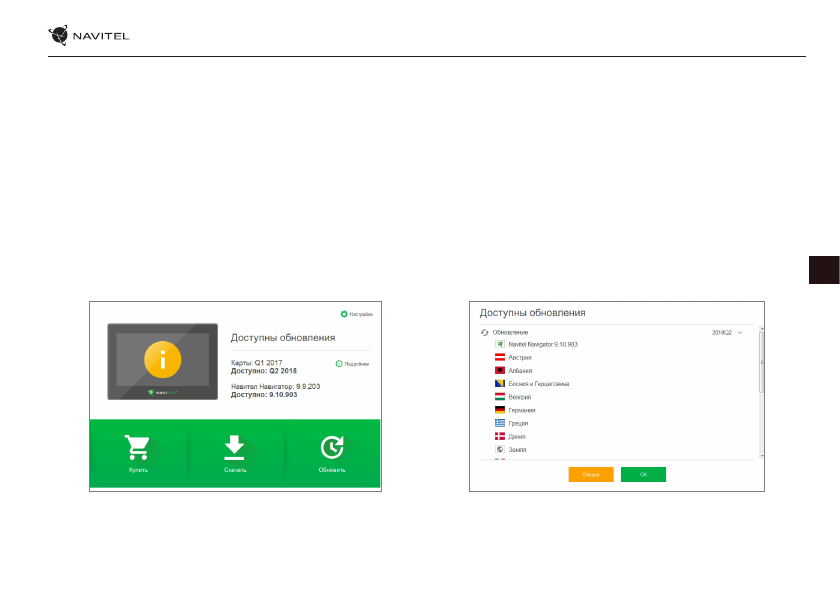Click the Denmark flag beside Дания
840x595 pixels.
point(500,436)
